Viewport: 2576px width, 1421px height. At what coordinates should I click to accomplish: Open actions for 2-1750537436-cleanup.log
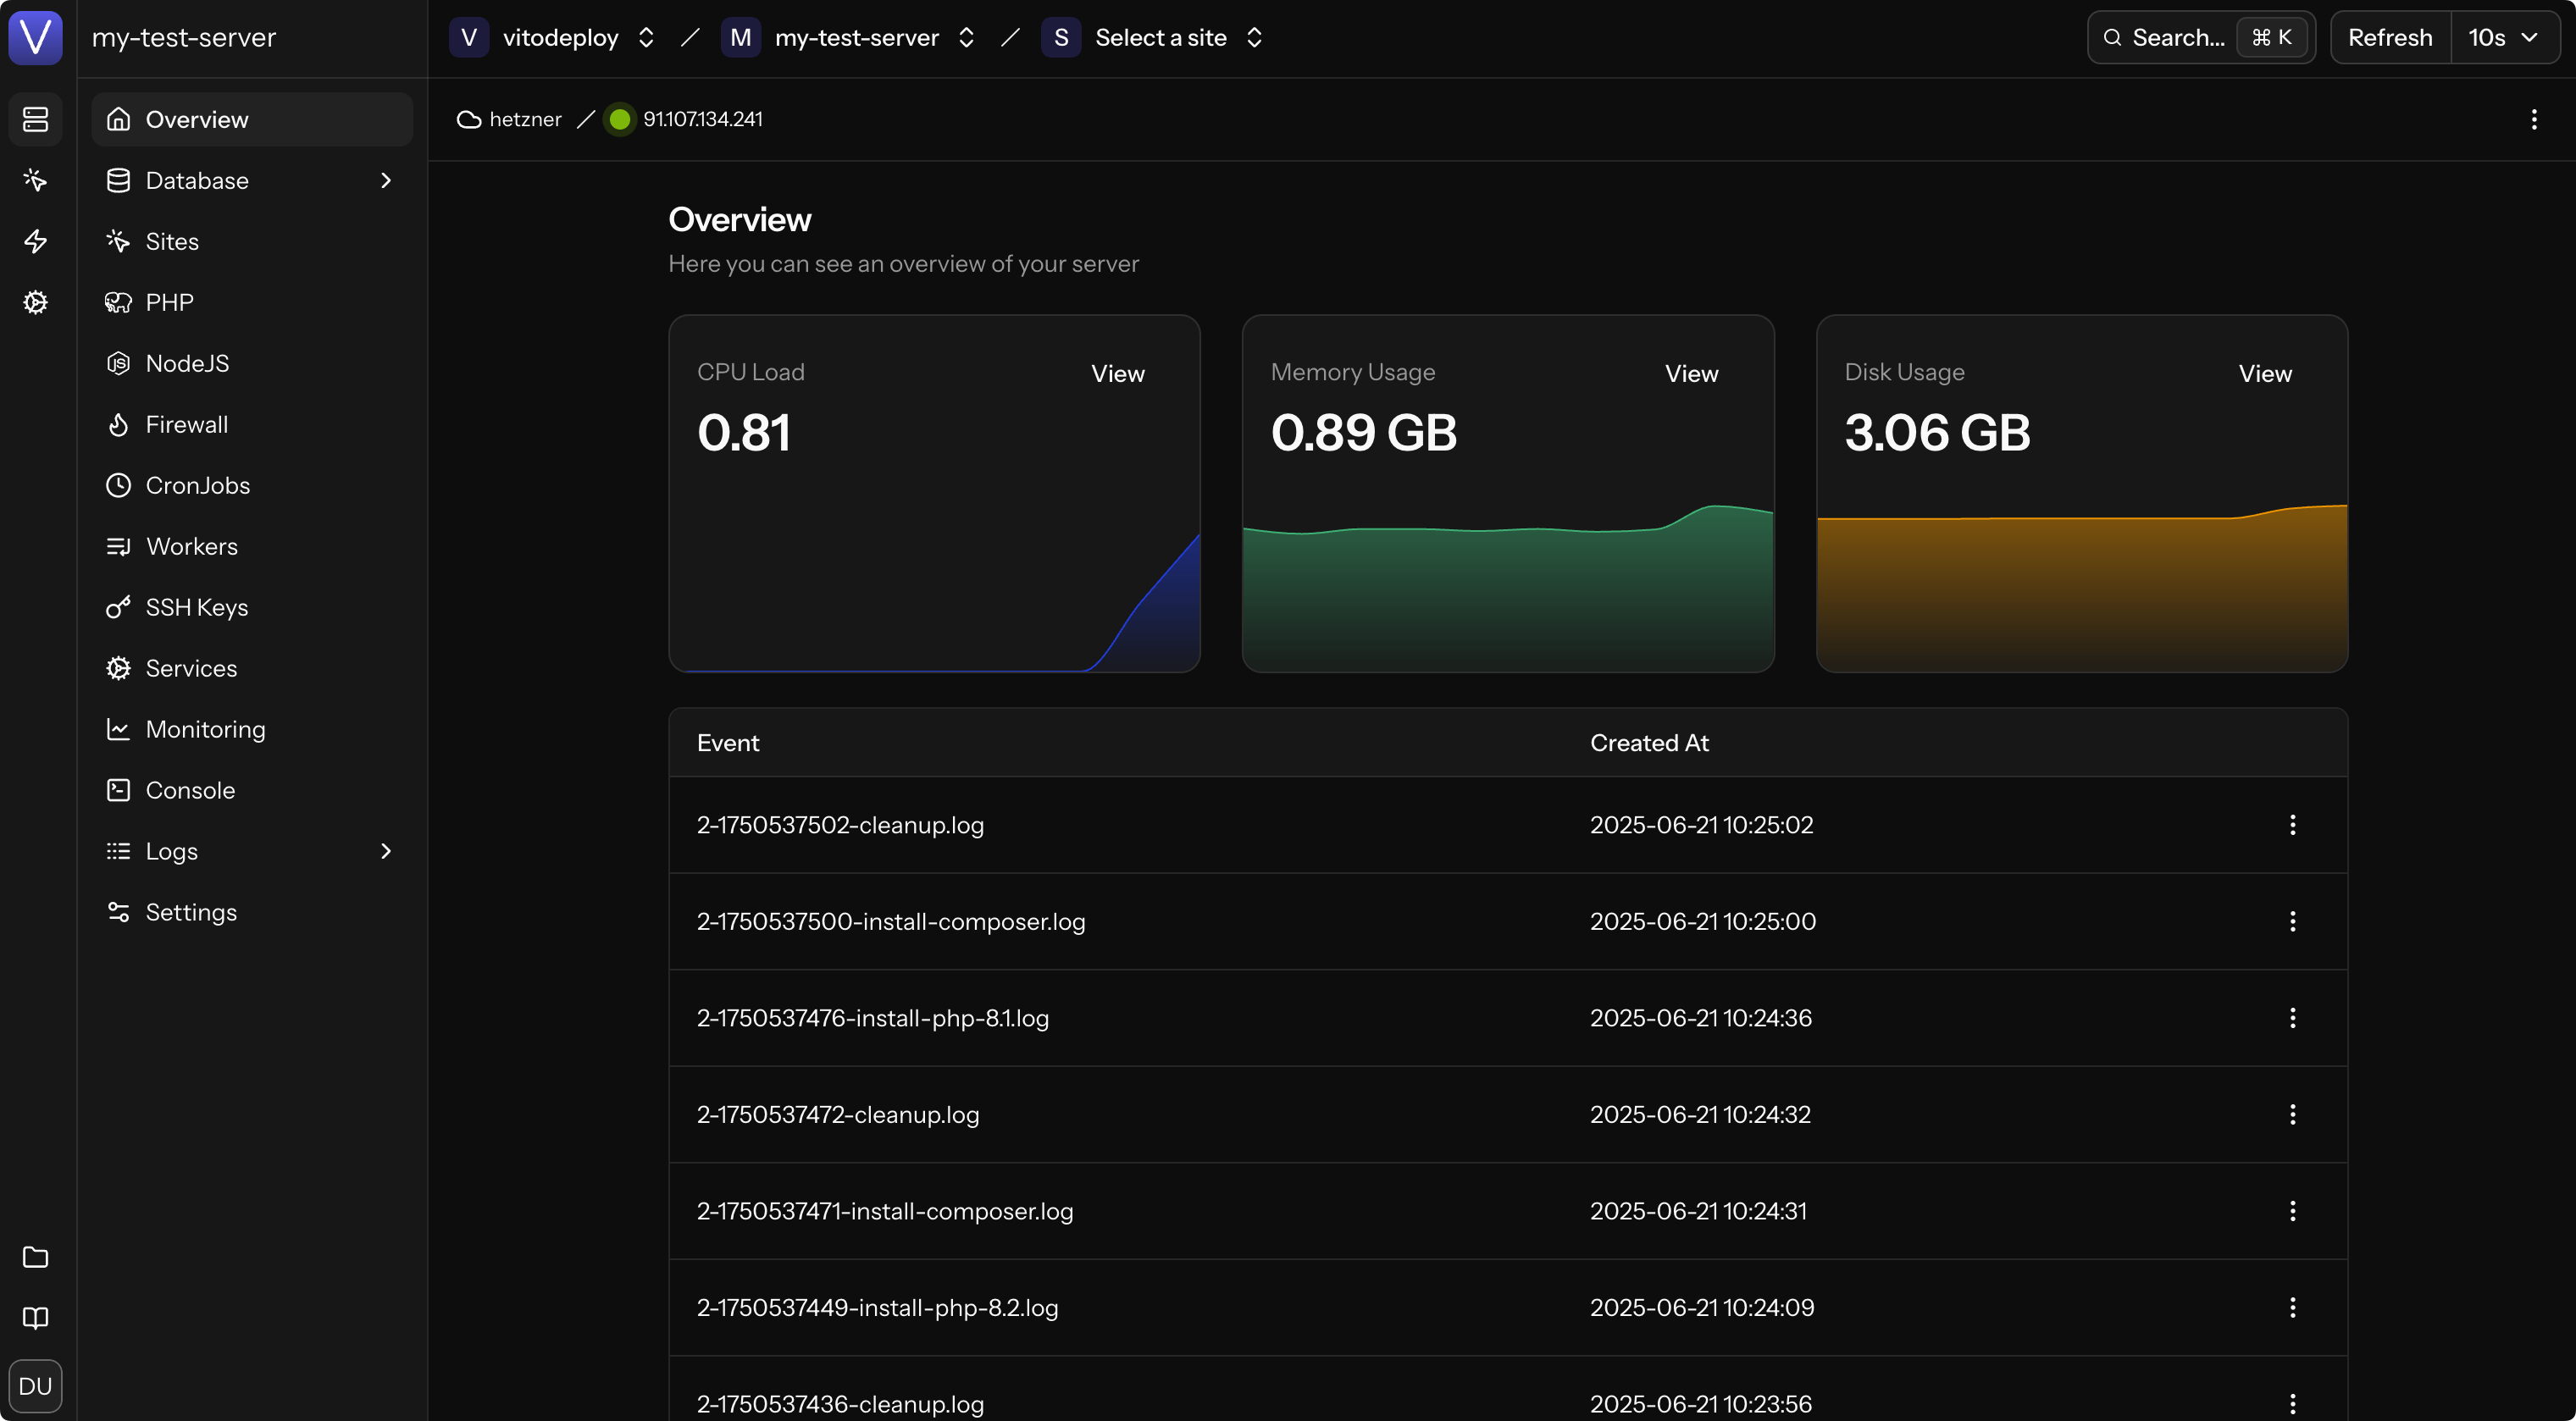pyautogui.click(x=2293, y=1403)
